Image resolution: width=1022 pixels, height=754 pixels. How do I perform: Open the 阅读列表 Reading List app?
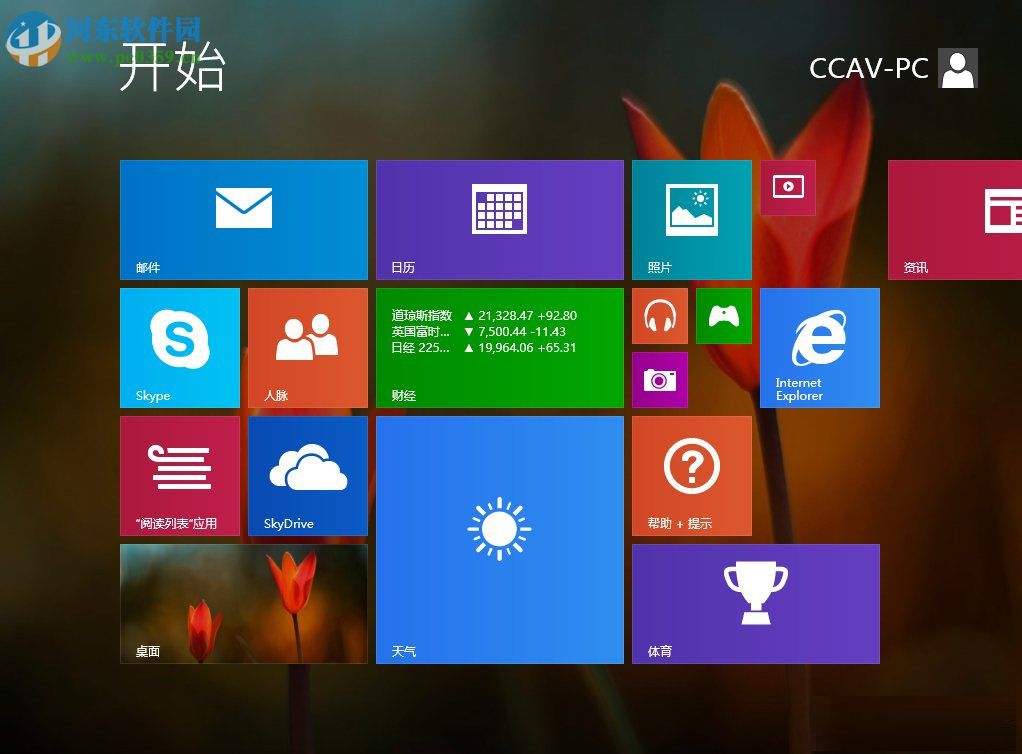179,475
